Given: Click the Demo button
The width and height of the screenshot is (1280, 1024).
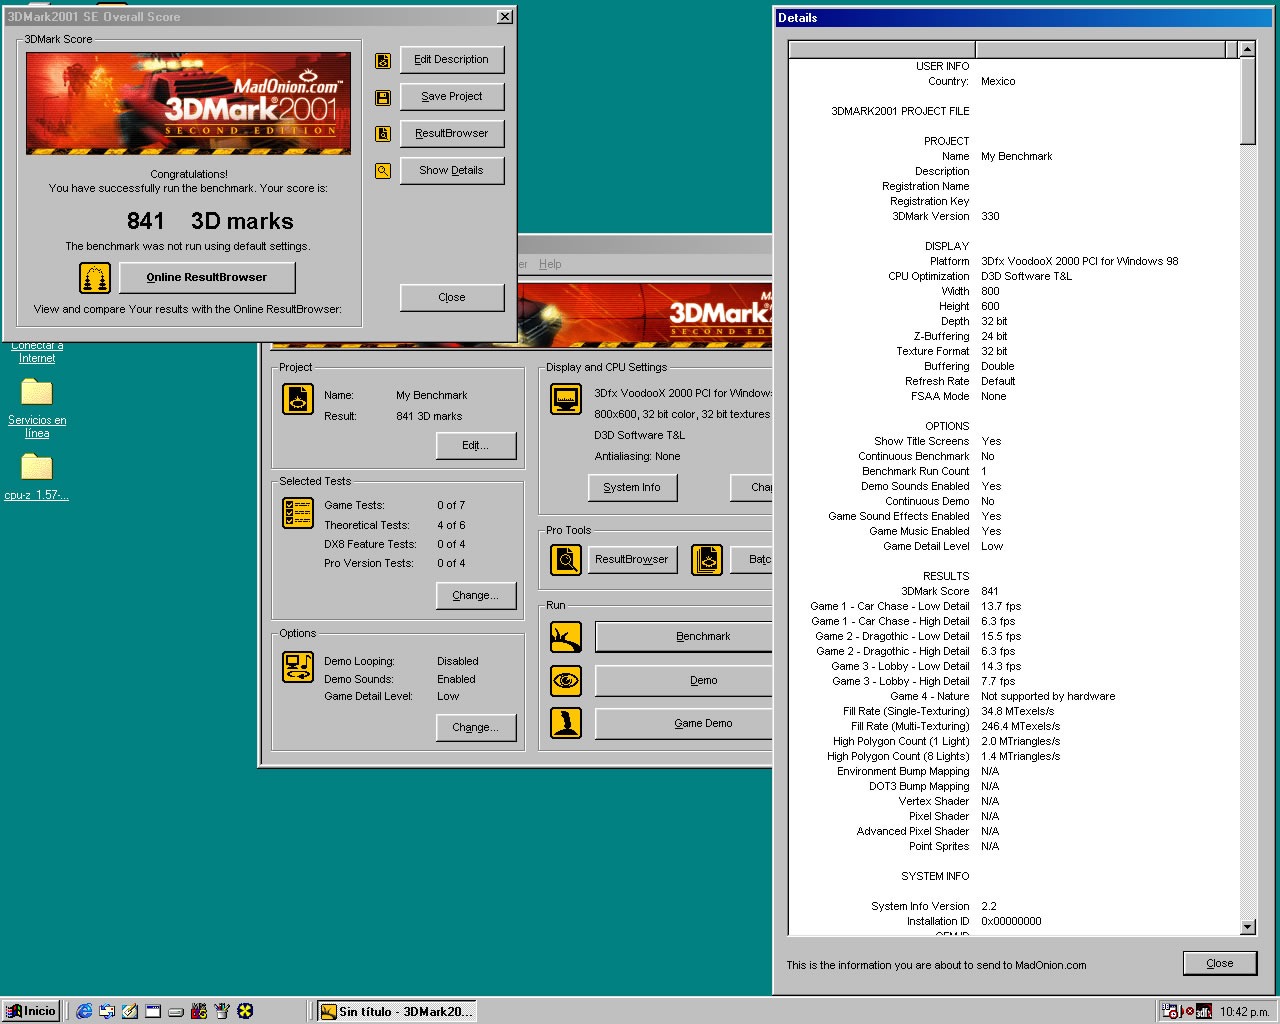Looking at the screenshot, I should 684,681.
